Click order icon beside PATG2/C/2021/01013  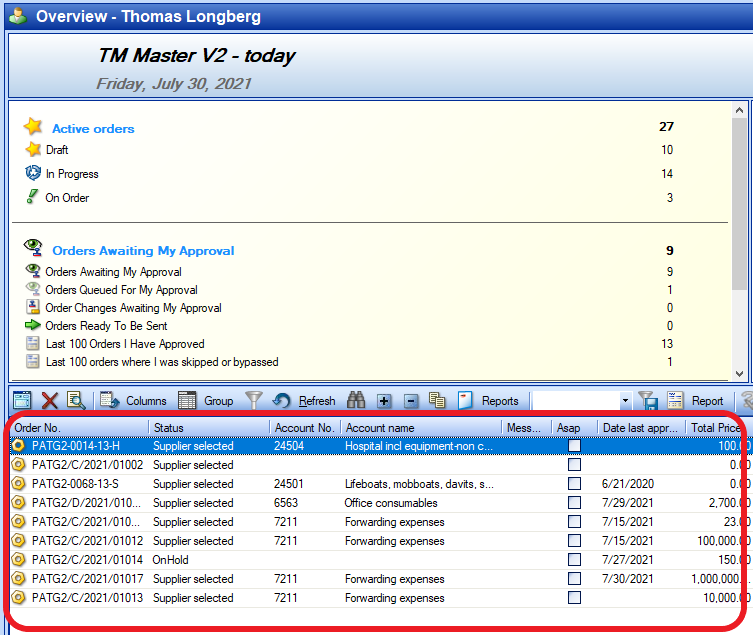pos(18,598)
